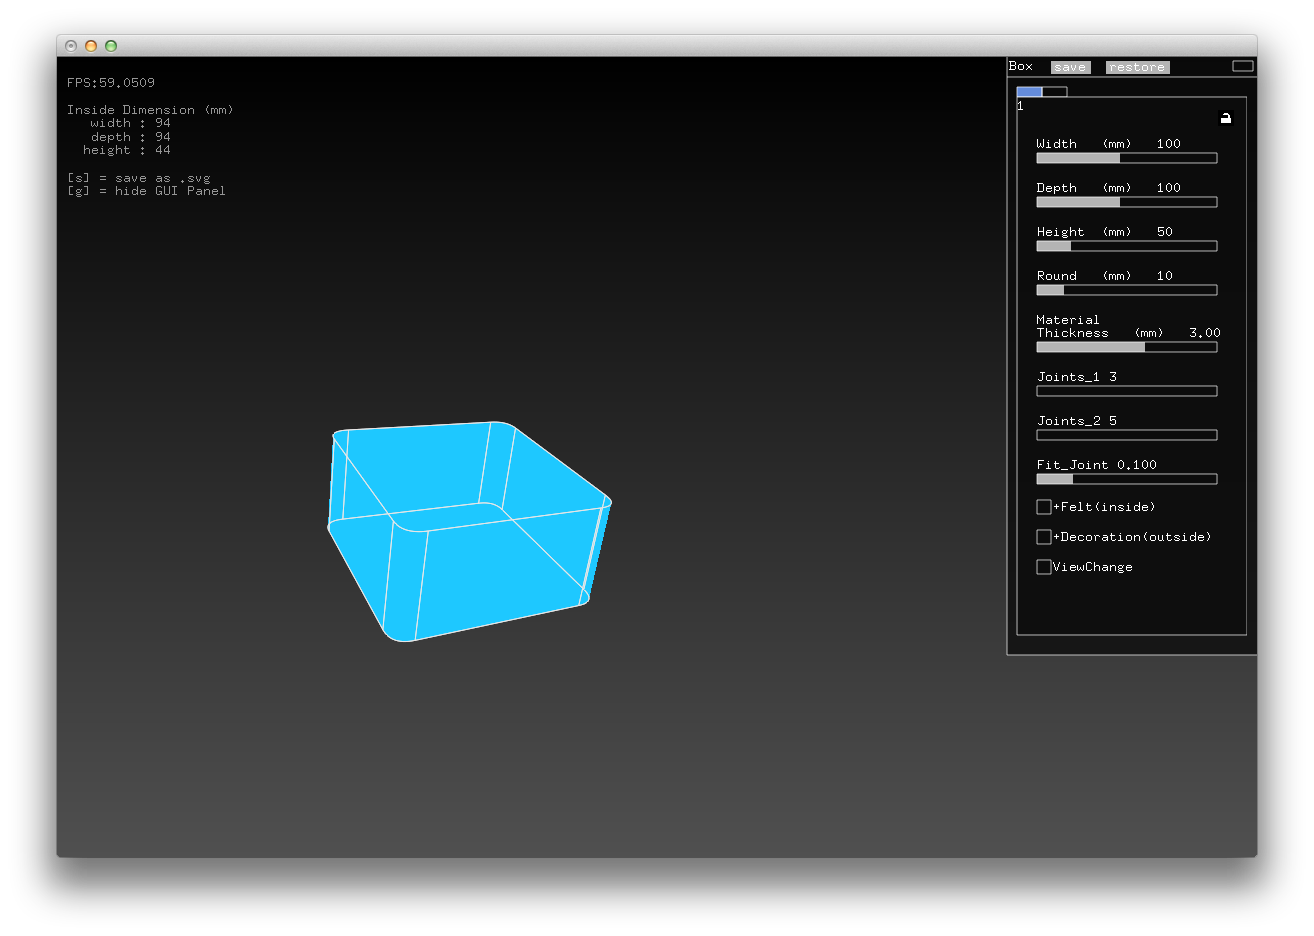Click the save button in Box panel
This screenshot has height=936, width=1314.
tap(1070, 67)
